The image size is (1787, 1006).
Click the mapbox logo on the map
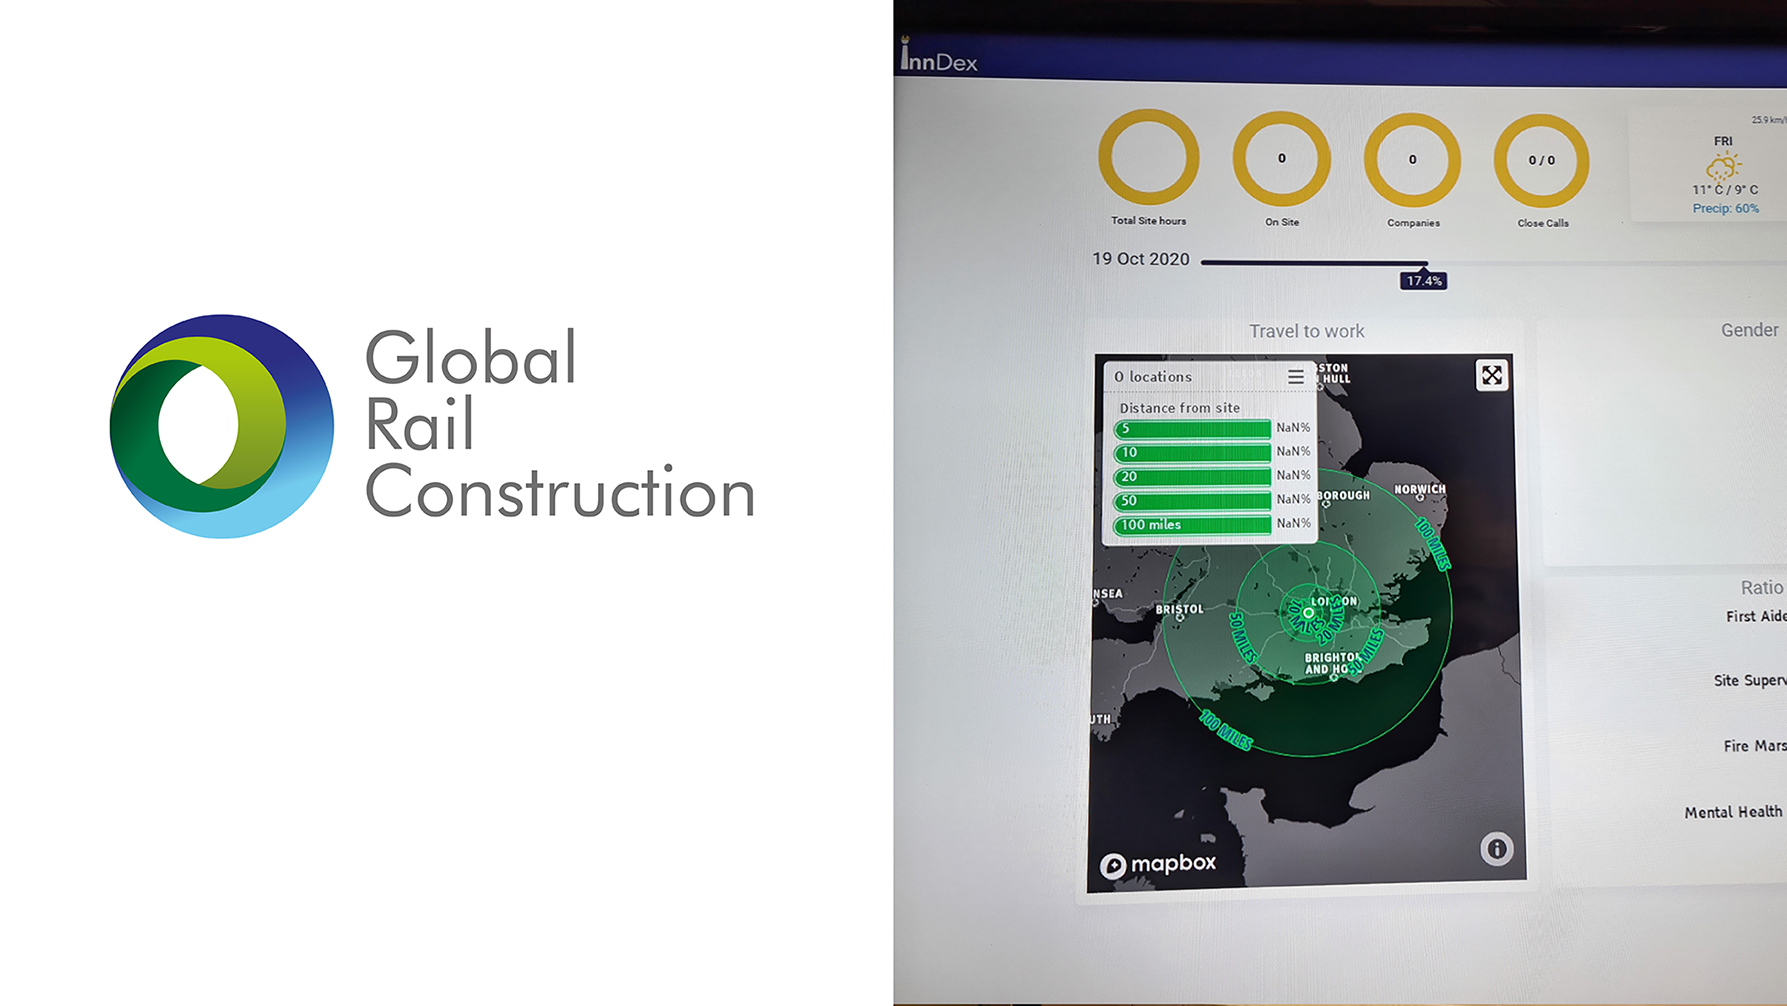pyautogui.click(x=1158, y=864)
